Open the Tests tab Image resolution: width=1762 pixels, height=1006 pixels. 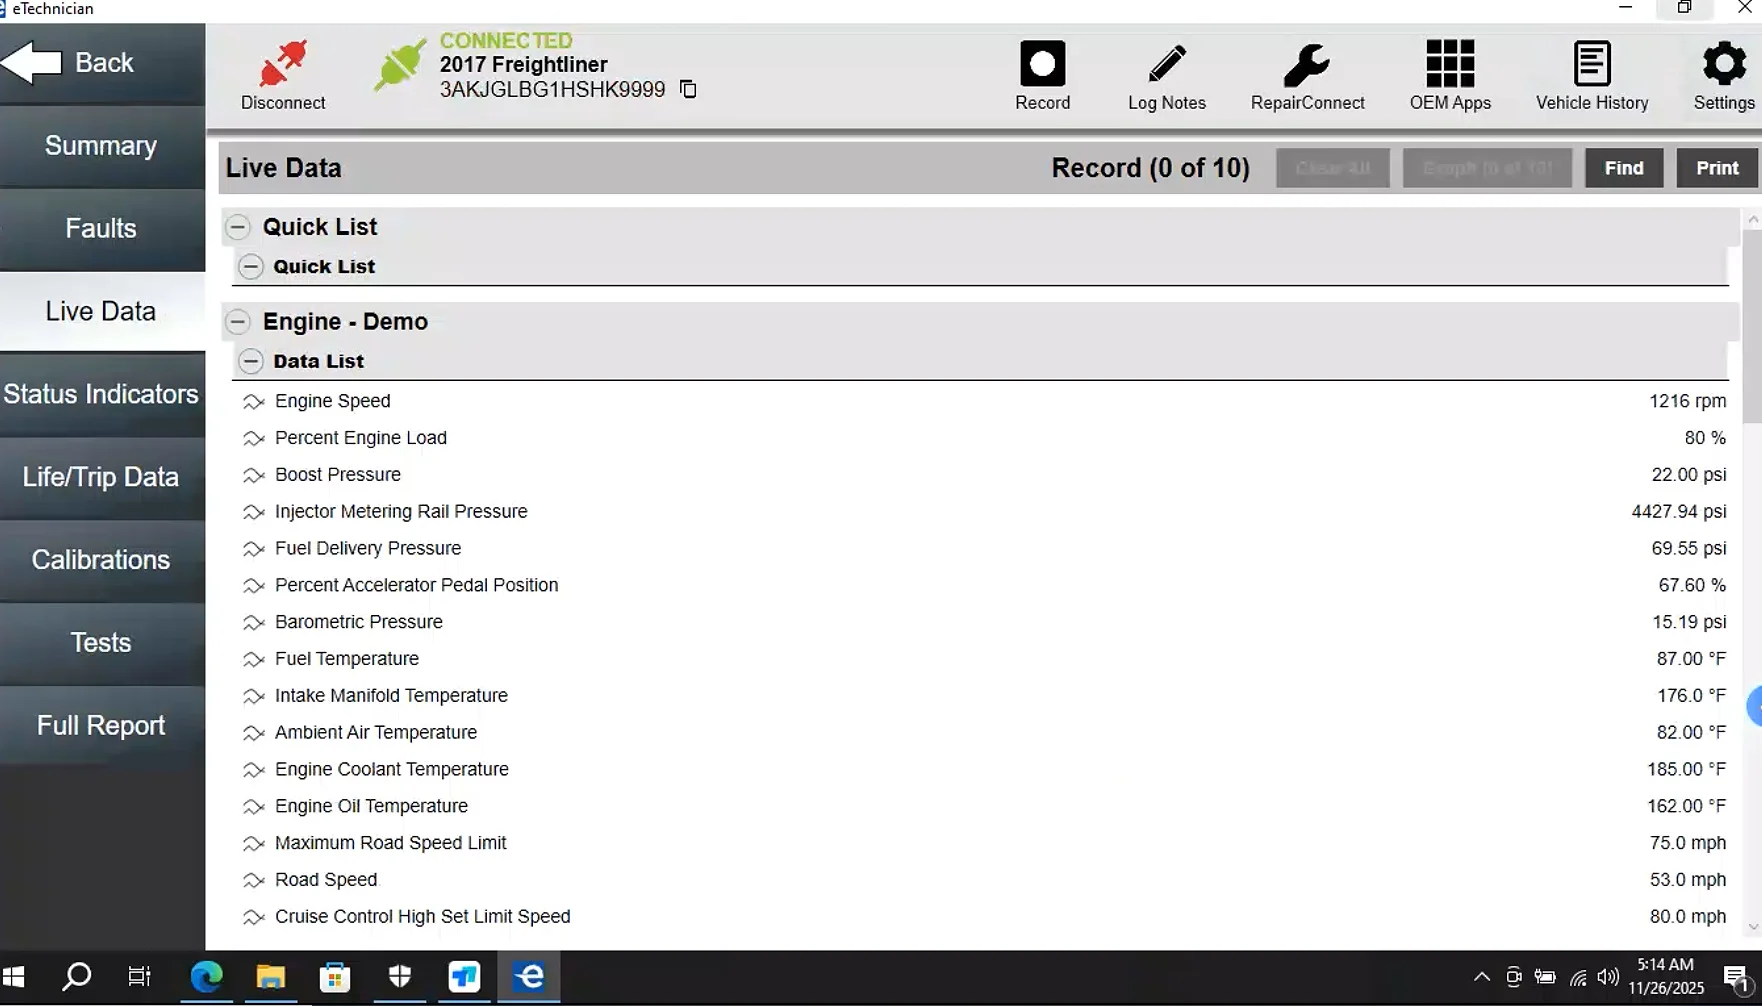tap(102, 643)
